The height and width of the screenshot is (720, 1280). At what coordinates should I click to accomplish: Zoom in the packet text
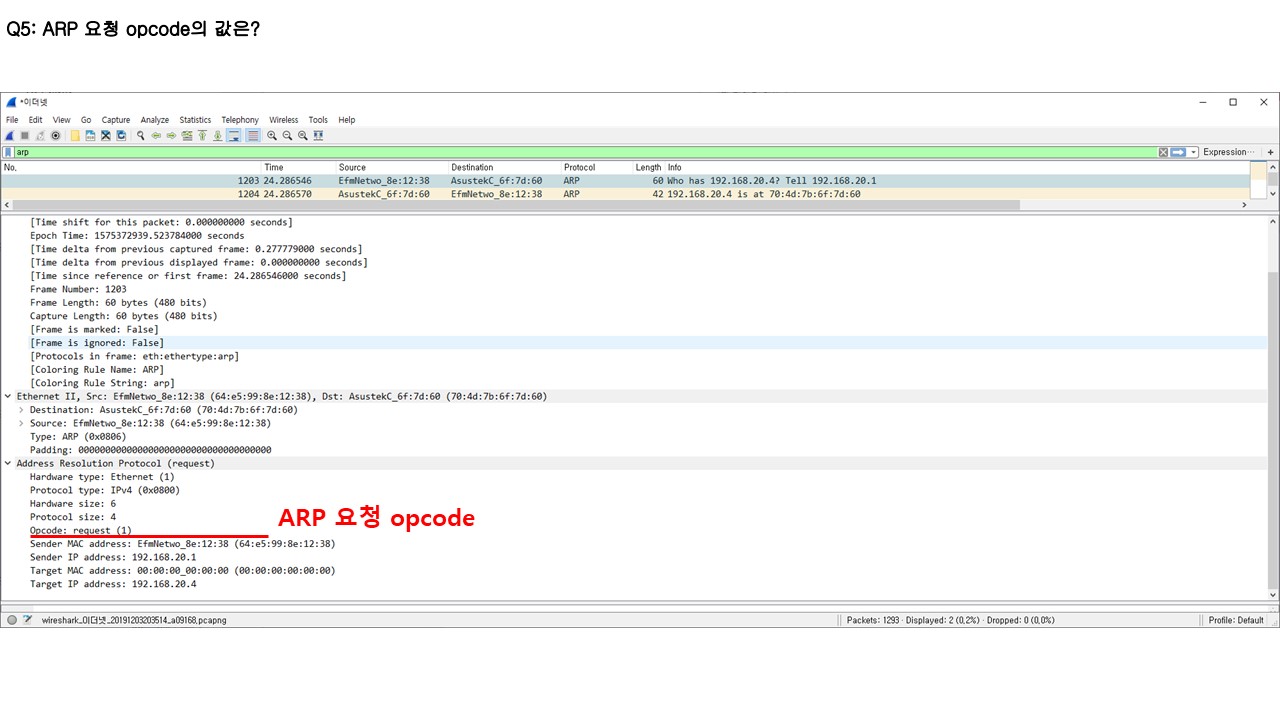[272, 135]
